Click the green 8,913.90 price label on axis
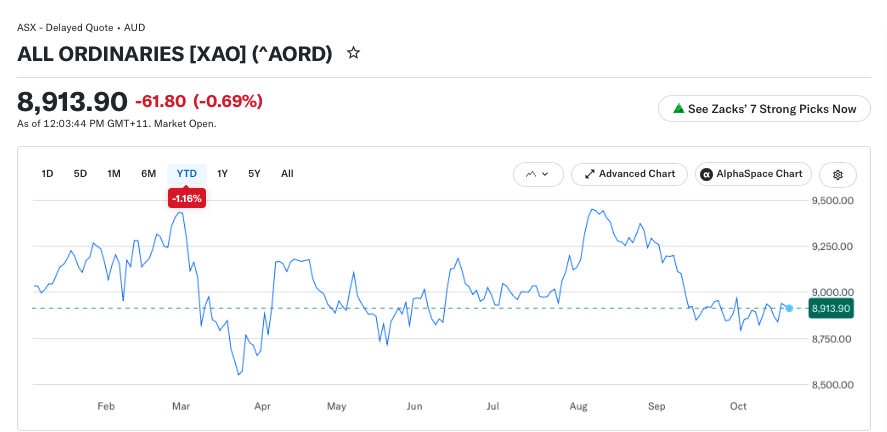 point(830,308)
